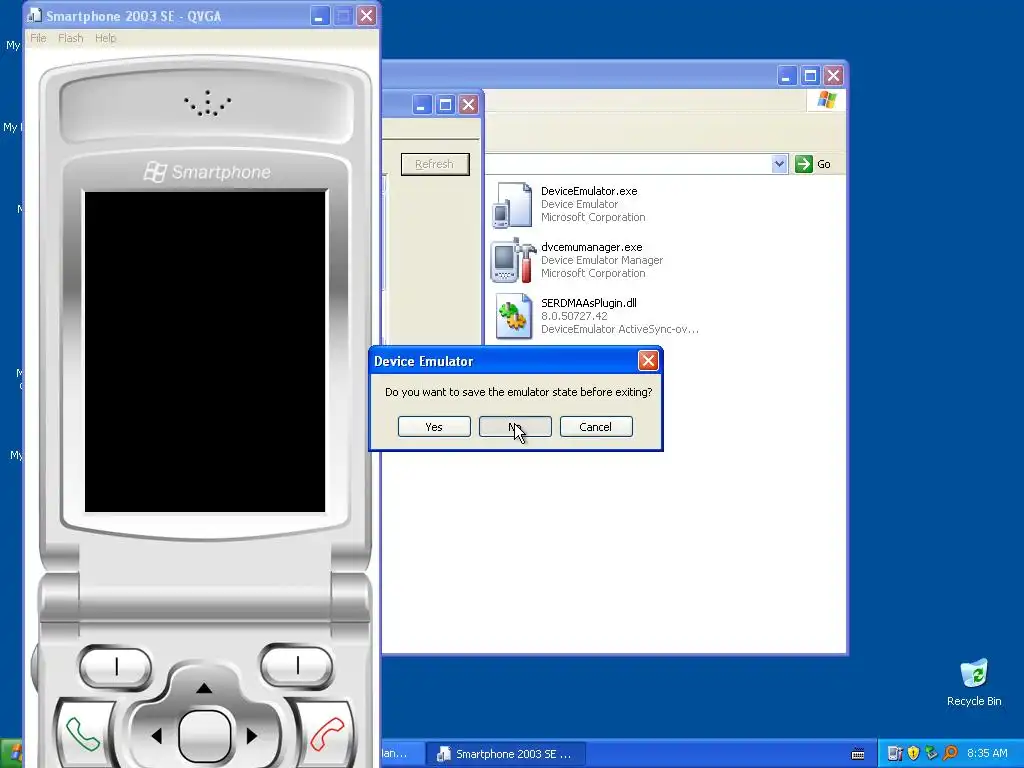Select the SERDMAAsPlugin.dll file icon

pos(513,316)
